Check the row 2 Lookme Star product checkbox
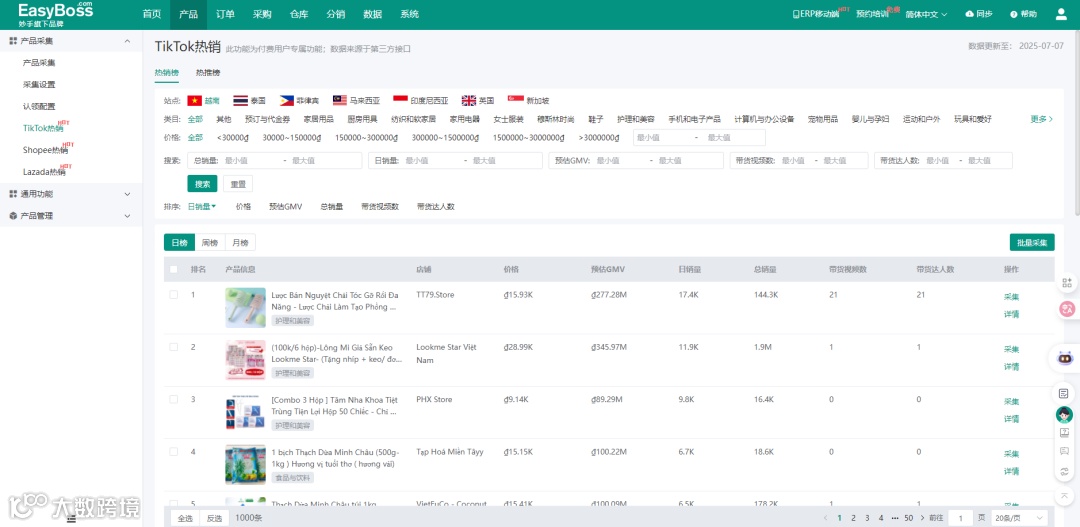Screen dimensions: 1080x527 (x=174, y=347)
